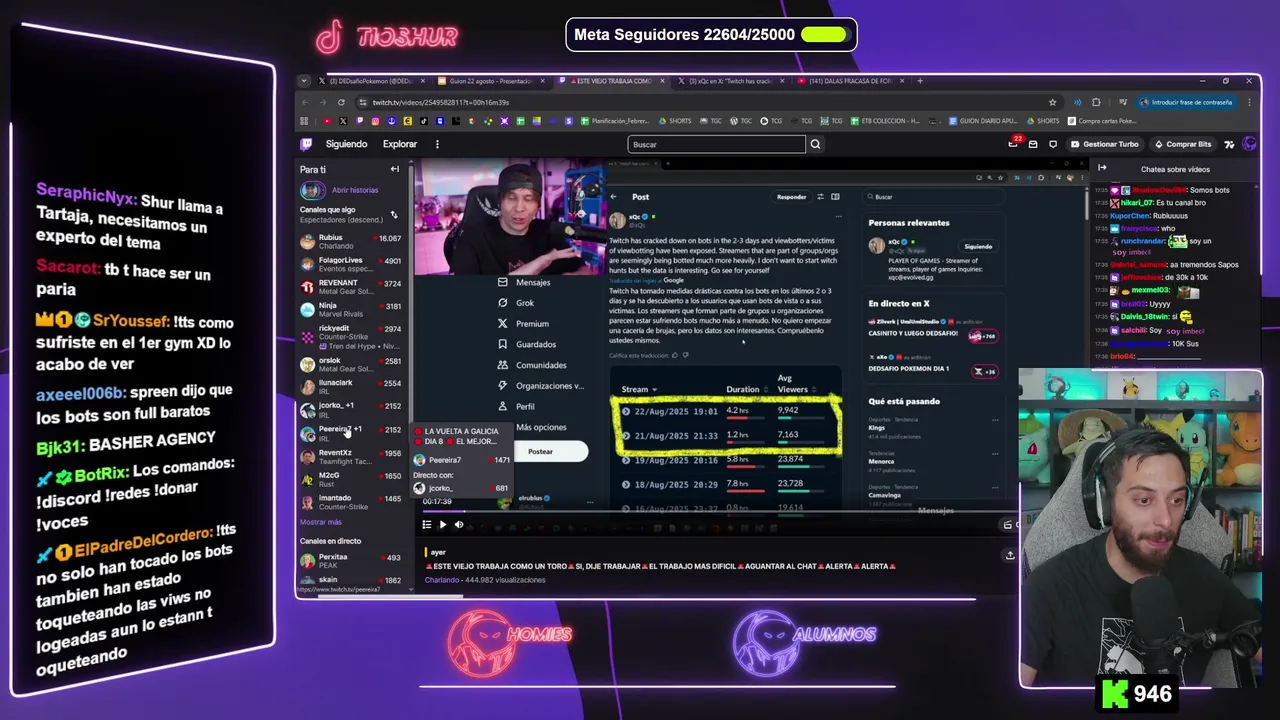Click hikari_07 username in chat

pos(1136,203)
